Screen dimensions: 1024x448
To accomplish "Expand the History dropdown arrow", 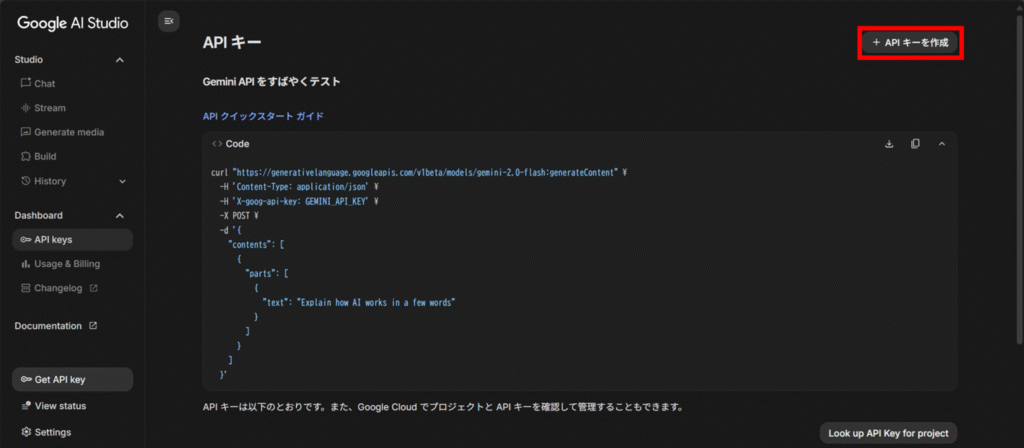I will pyautogui.click(x=122, y=182).
